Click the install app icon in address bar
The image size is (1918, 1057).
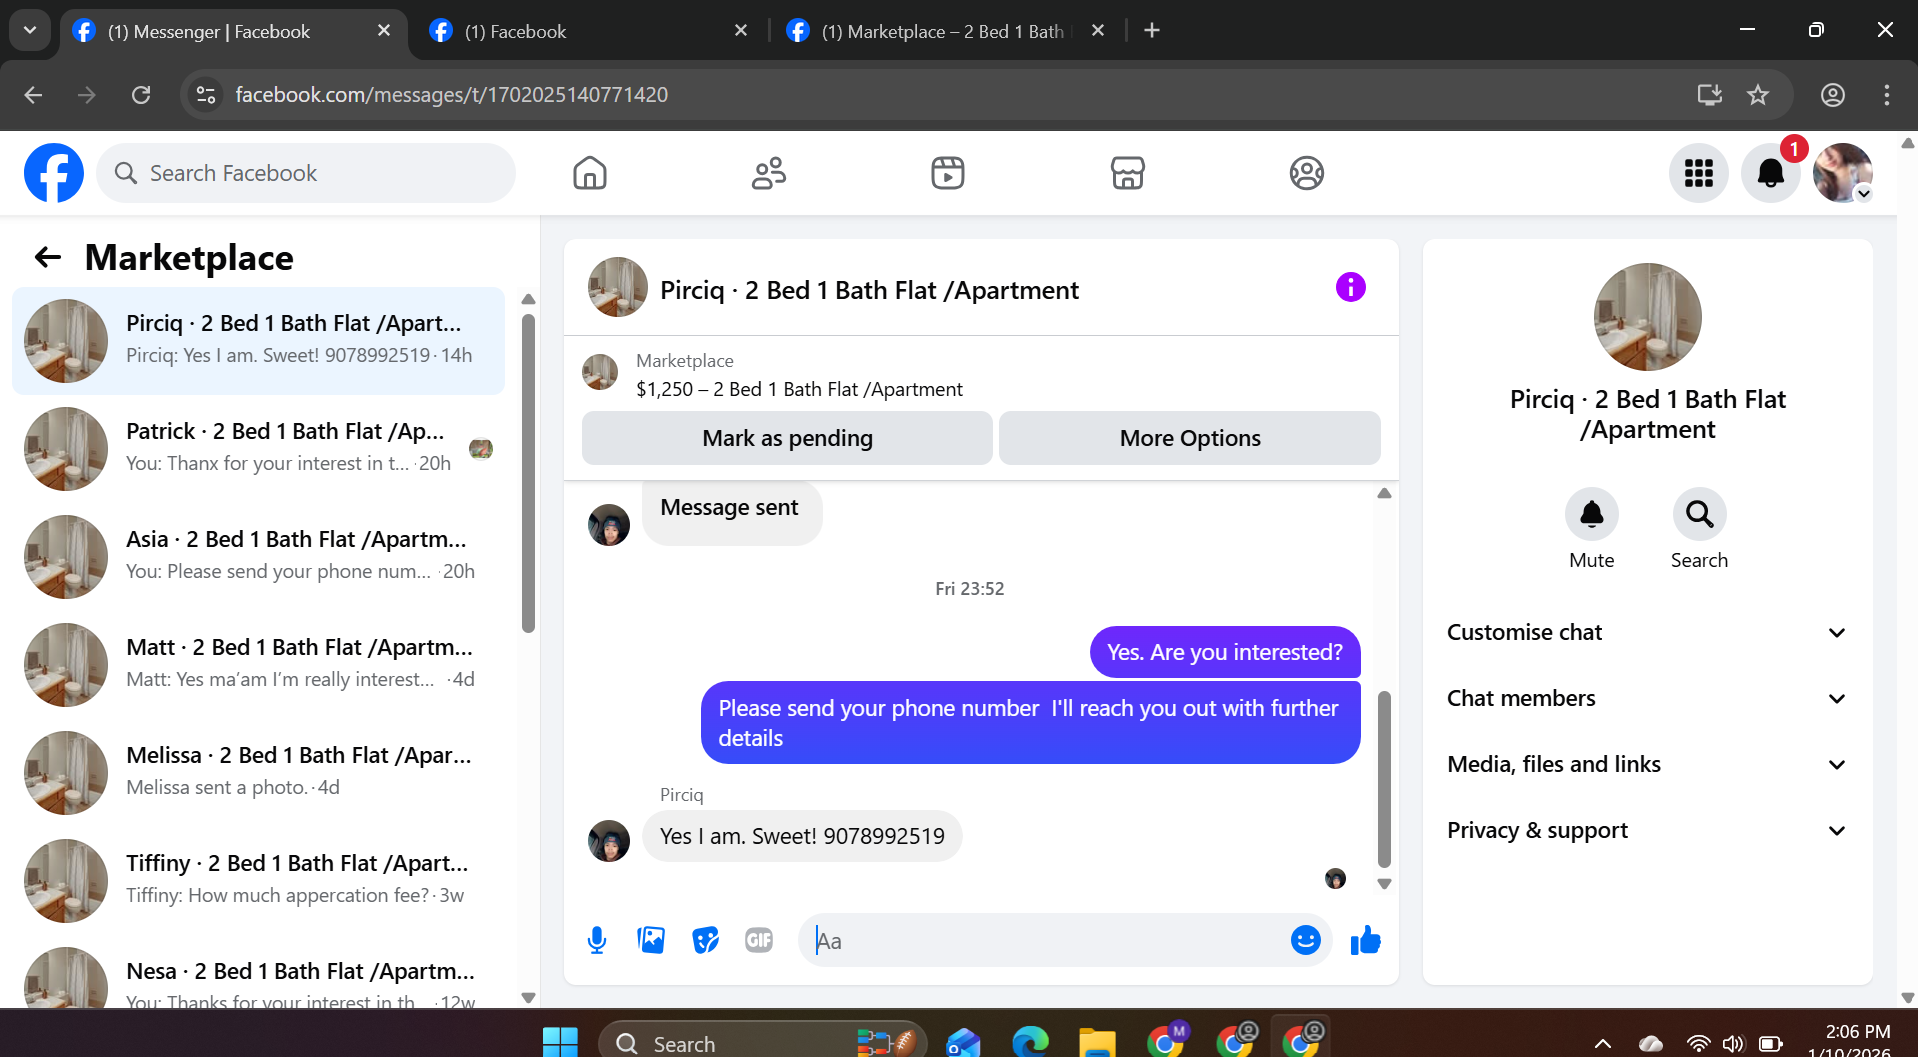(1709, 95)
